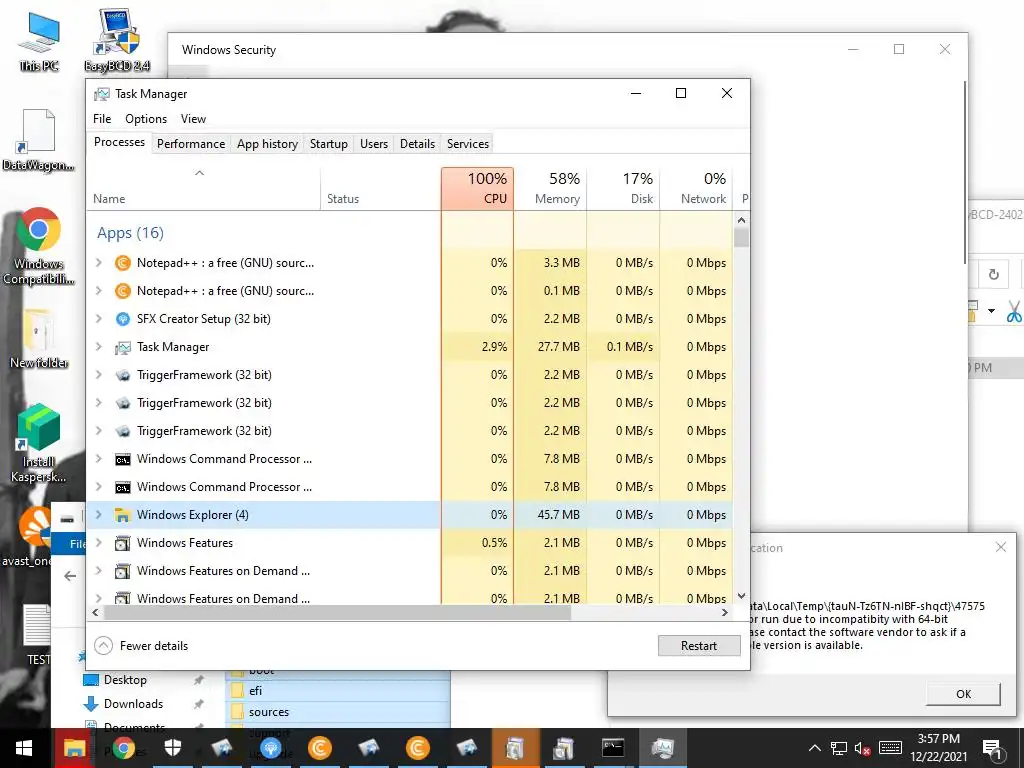Screen dimensions: 1024x768
Task: Click the Windows Explorer (4) row icon
Action: tap(123, 515)
